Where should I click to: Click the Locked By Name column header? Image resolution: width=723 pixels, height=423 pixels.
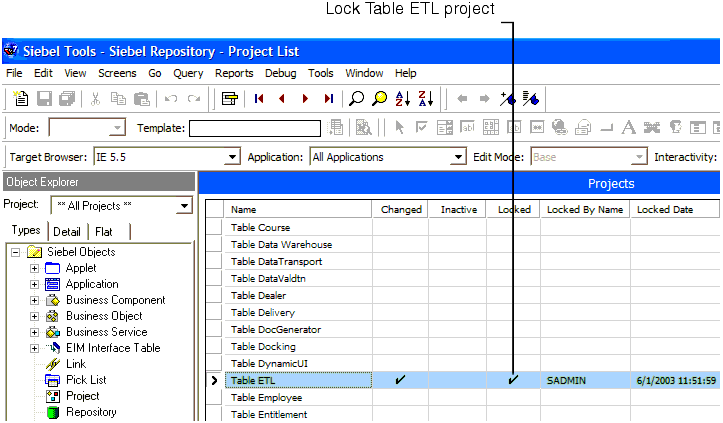pyautogui.click(x=585, y=209)
